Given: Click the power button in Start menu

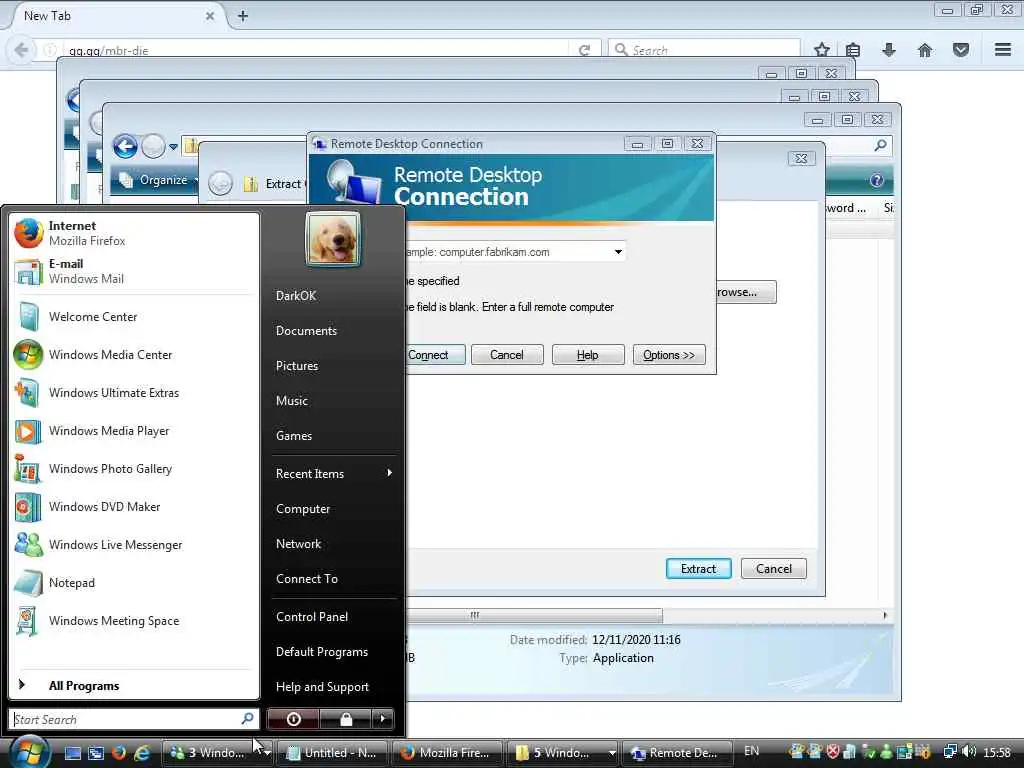Looking at the screenshot, I should [293, 719].
